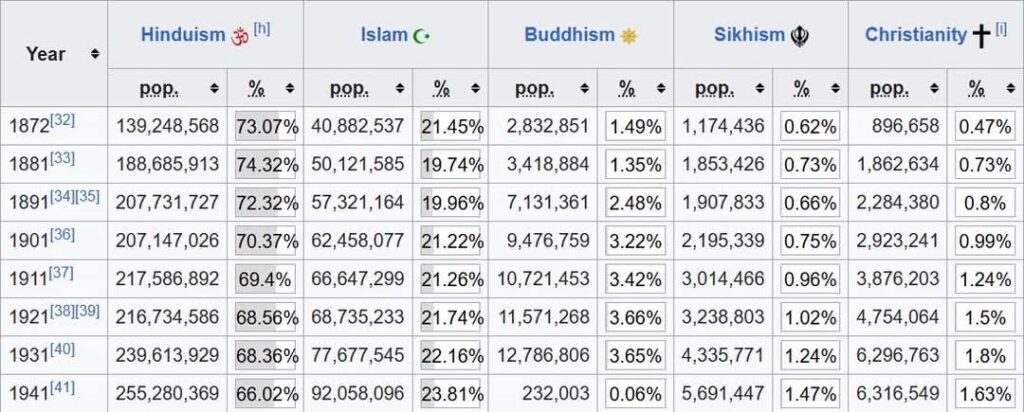The width and height of the screenshot is (1024, 412).
Task: Sort by Christianity population arrows
Action: point(934,88)
